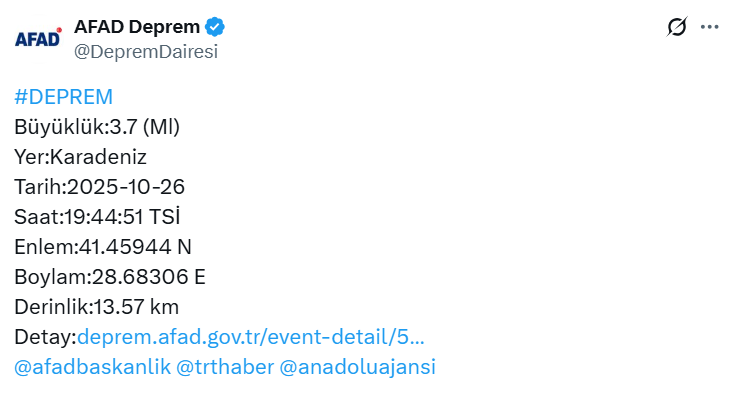Click the Tarih:2025-10-26 date line

click(100, 187)
